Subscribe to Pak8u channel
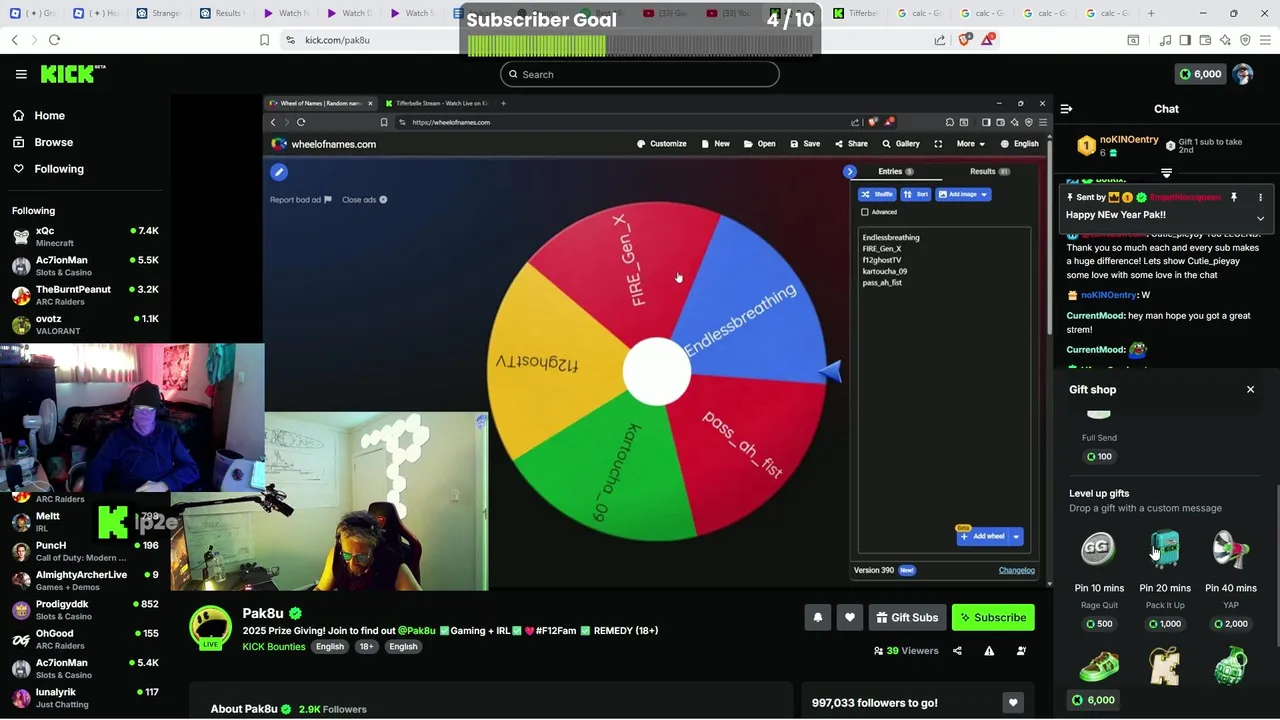 tap(993, 618)
